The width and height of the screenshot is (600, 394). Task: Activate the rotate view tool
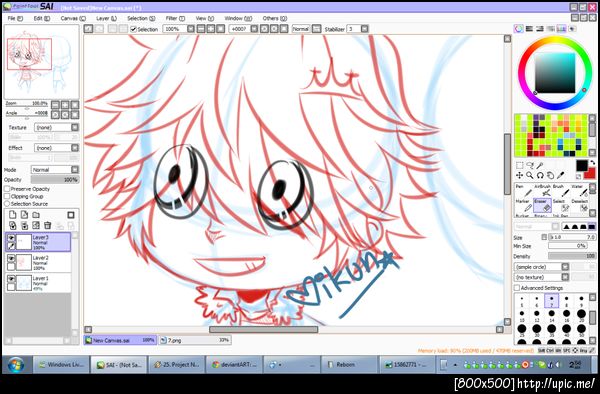(540, 175)
